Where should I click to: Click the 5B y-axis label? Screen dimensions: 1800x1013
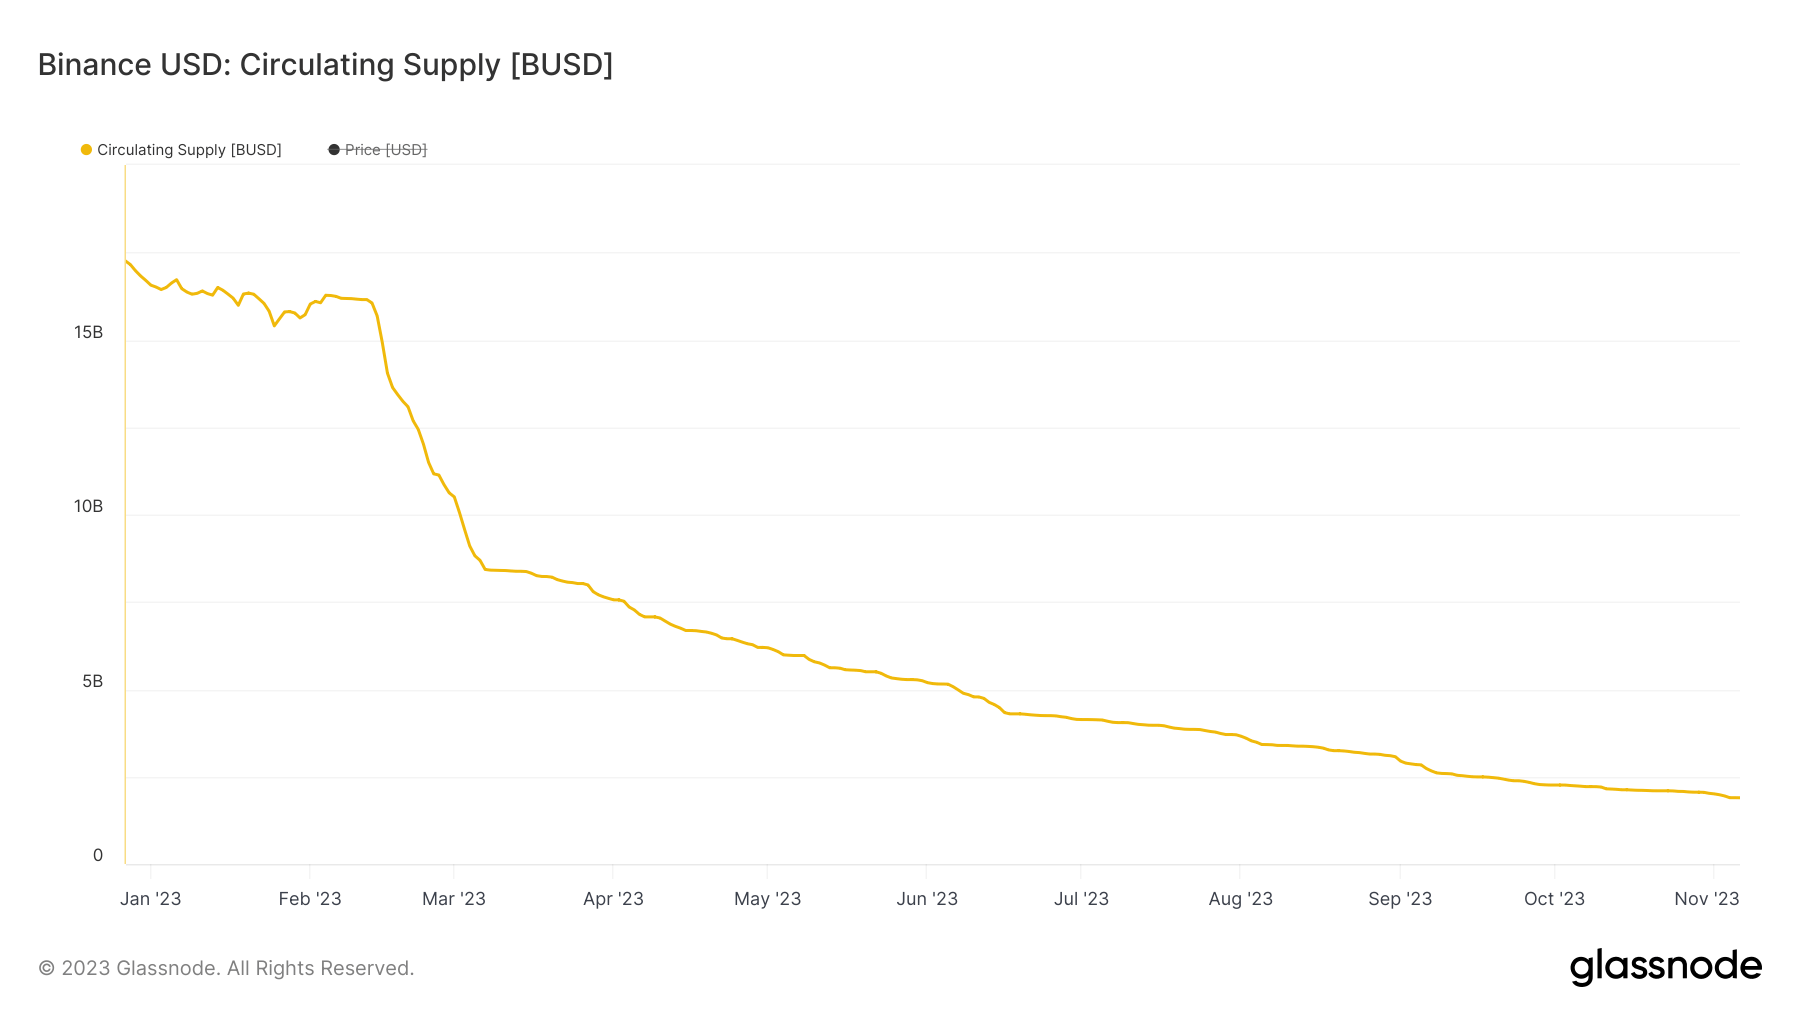point(92,681)
